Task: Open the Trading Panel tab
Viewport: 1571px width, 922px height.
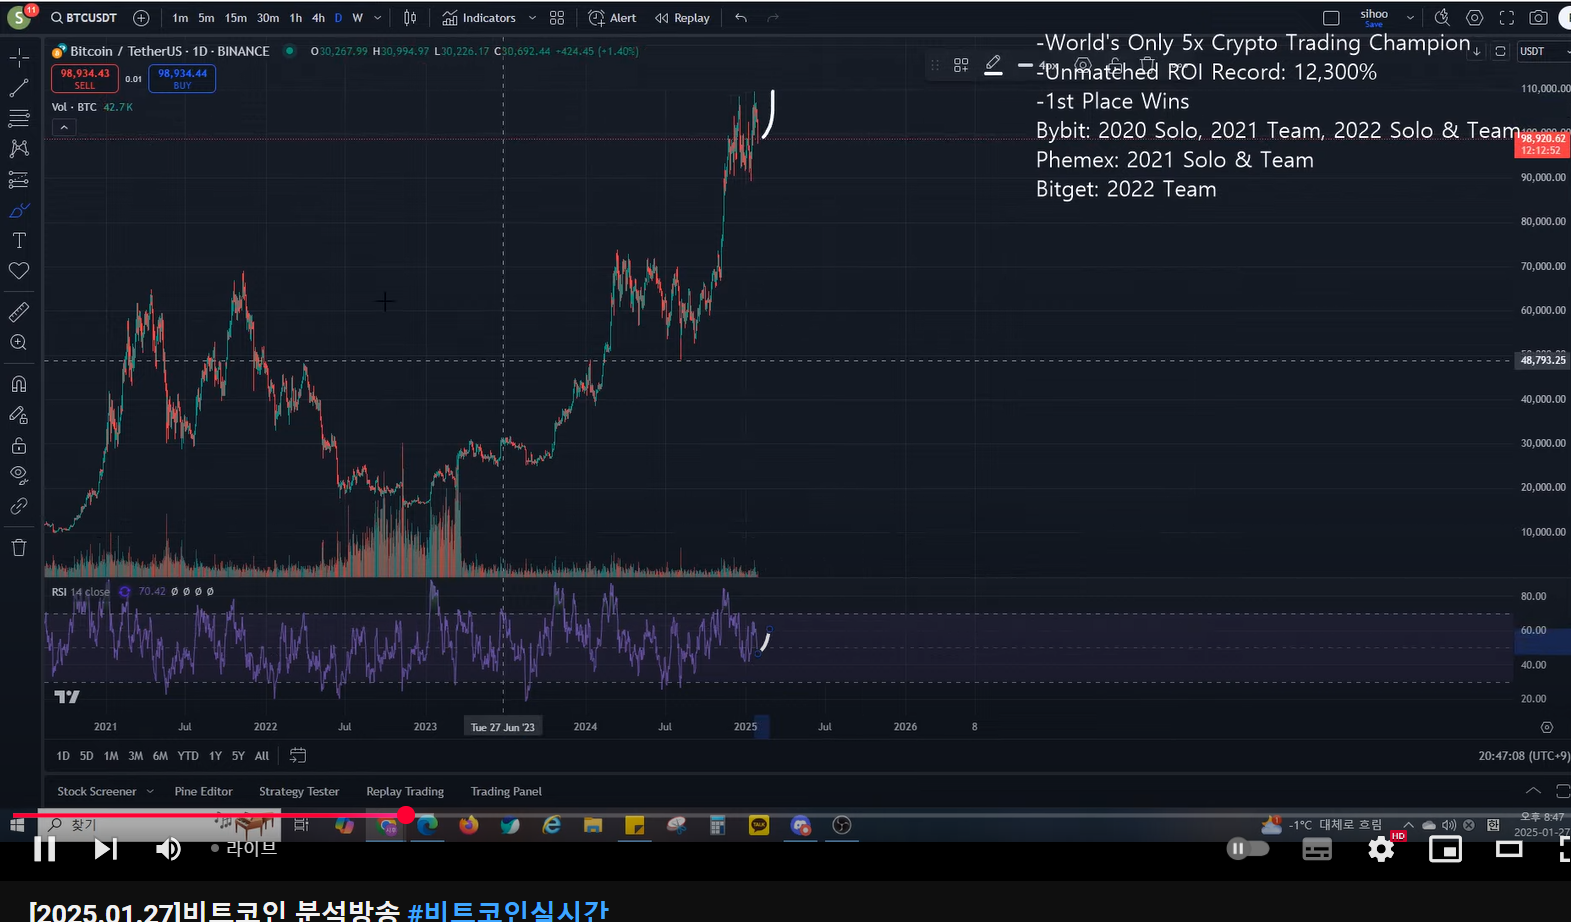Action: tap(506, 791)
